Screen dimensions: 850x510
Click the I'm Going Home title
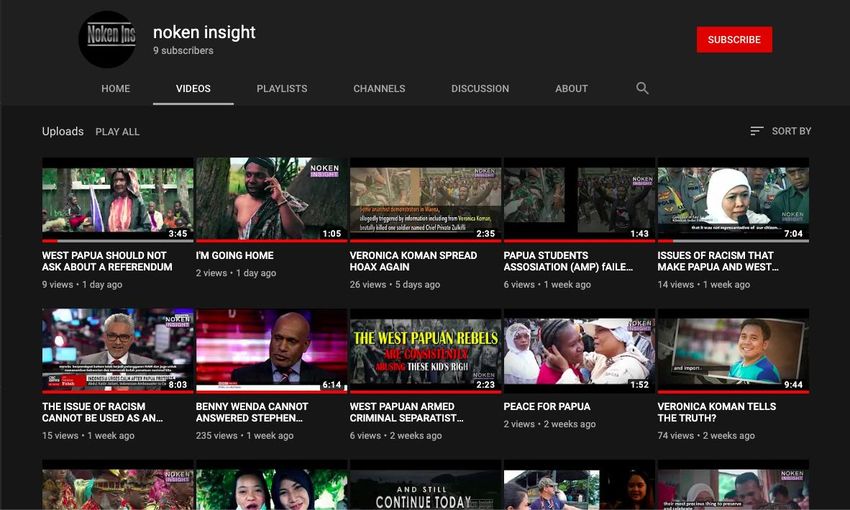pos(235,255)
